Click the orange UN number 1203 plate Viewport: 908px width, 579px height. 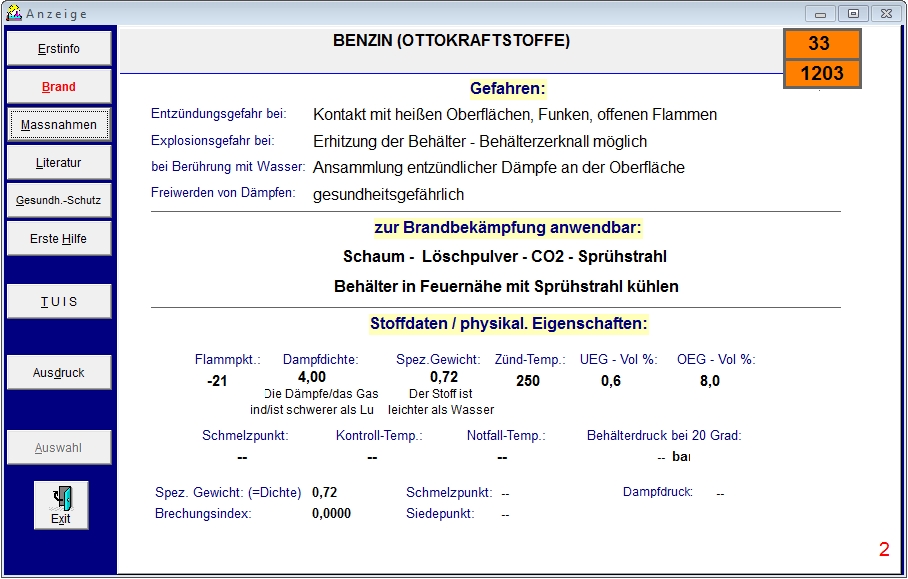click(822, 74)
